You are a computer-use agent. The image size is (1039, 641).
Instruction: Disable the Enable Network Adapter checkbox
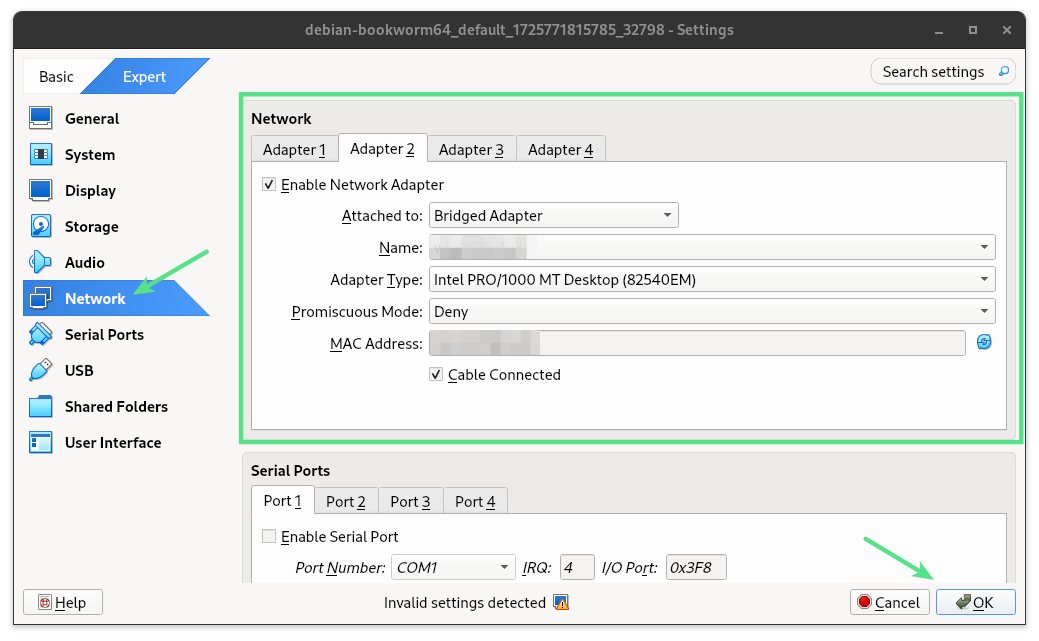tap(269, 184)
